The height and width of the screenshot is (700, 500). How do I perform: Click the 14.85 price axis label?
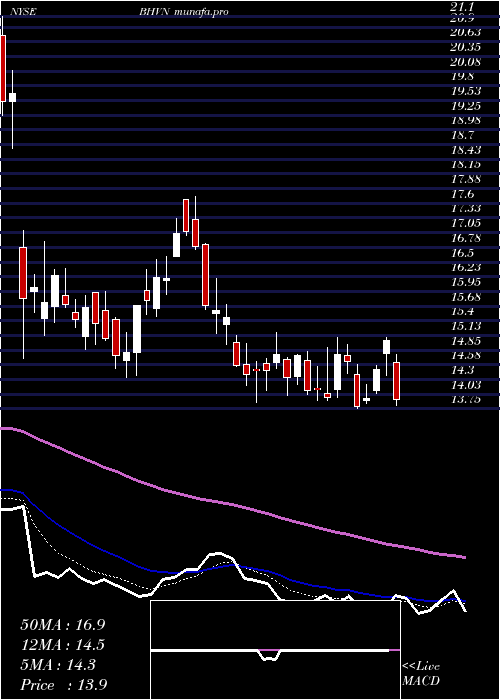[x=466, y=341]
